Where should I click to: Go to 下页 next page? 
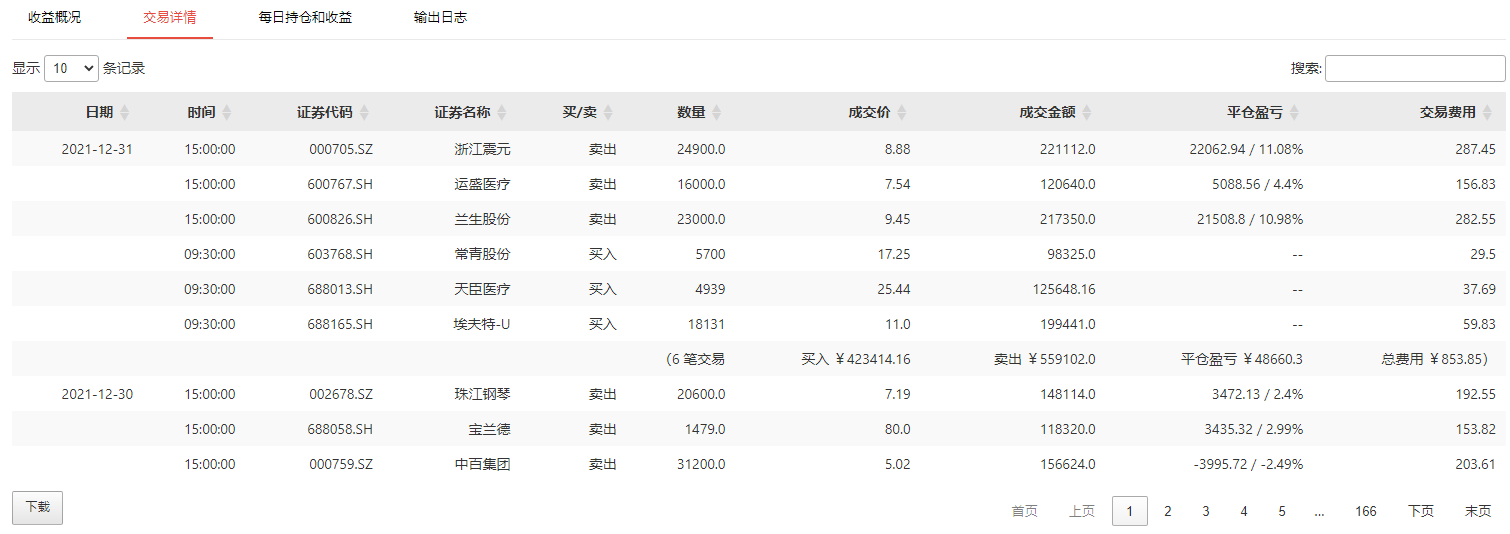(x=1420, y=511)
